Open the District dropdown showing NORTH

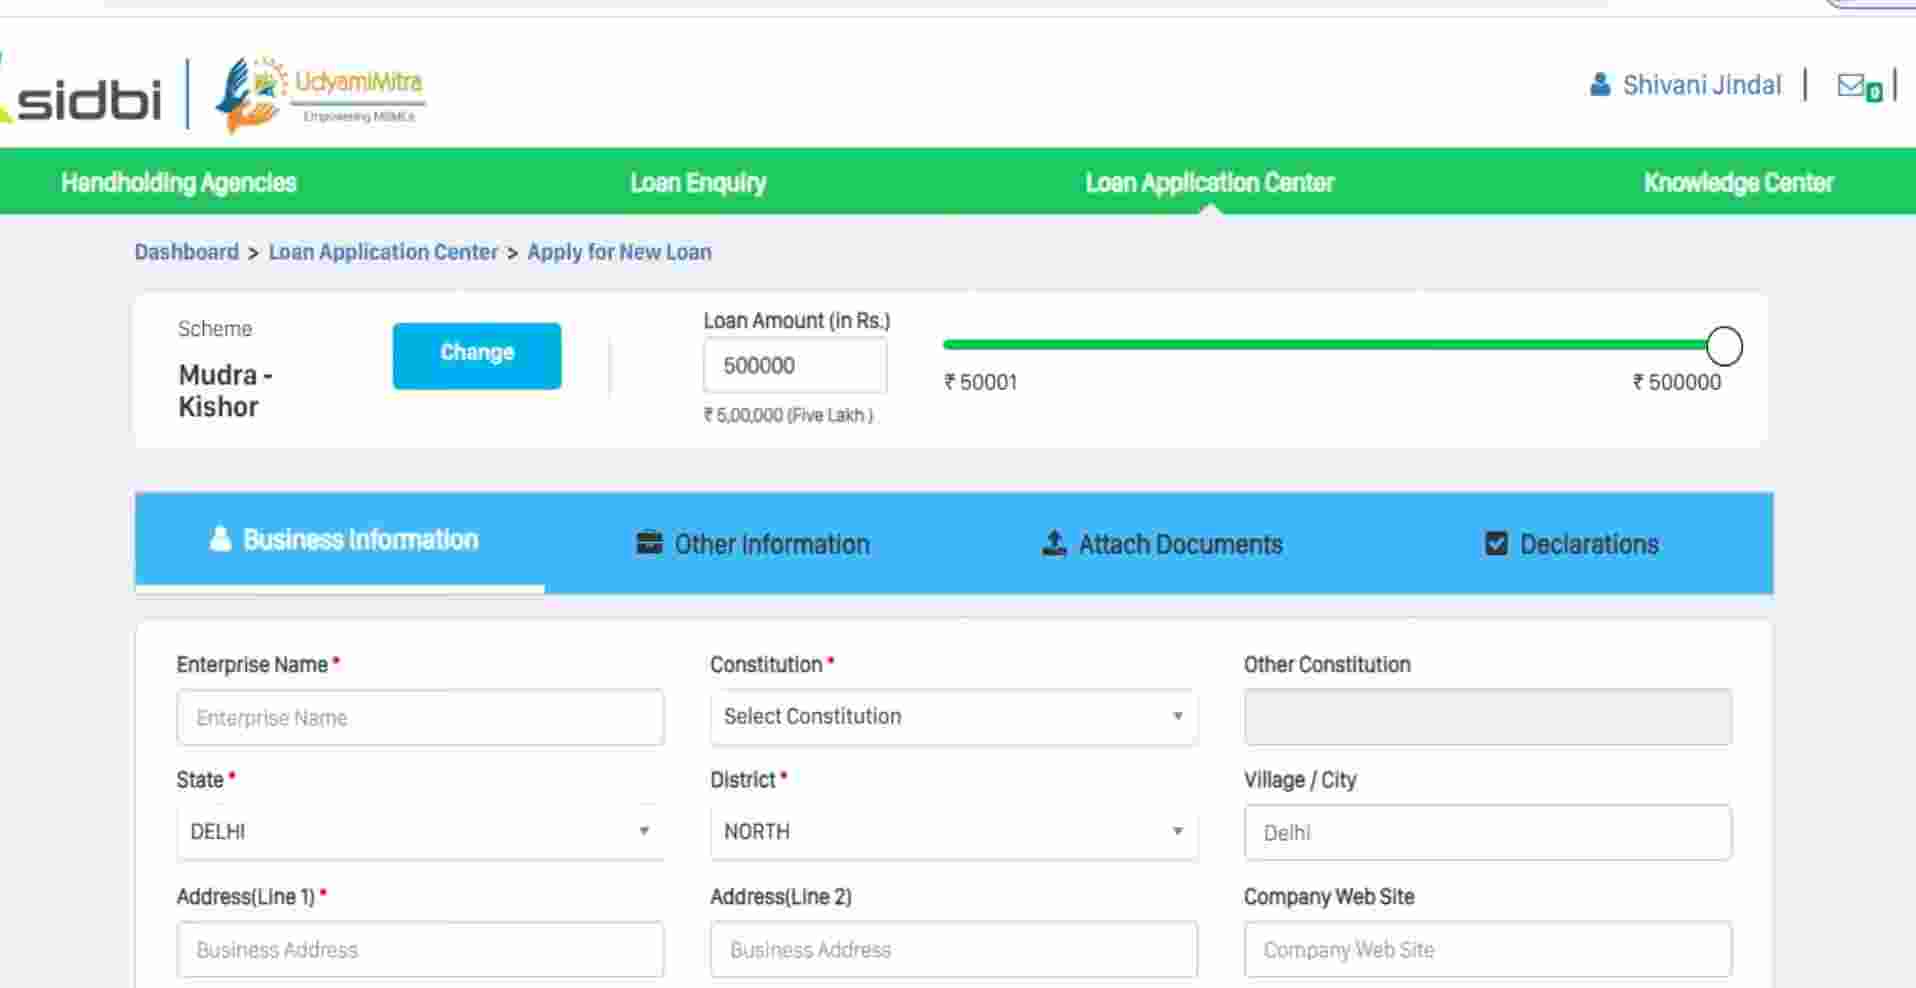point(953,832)
